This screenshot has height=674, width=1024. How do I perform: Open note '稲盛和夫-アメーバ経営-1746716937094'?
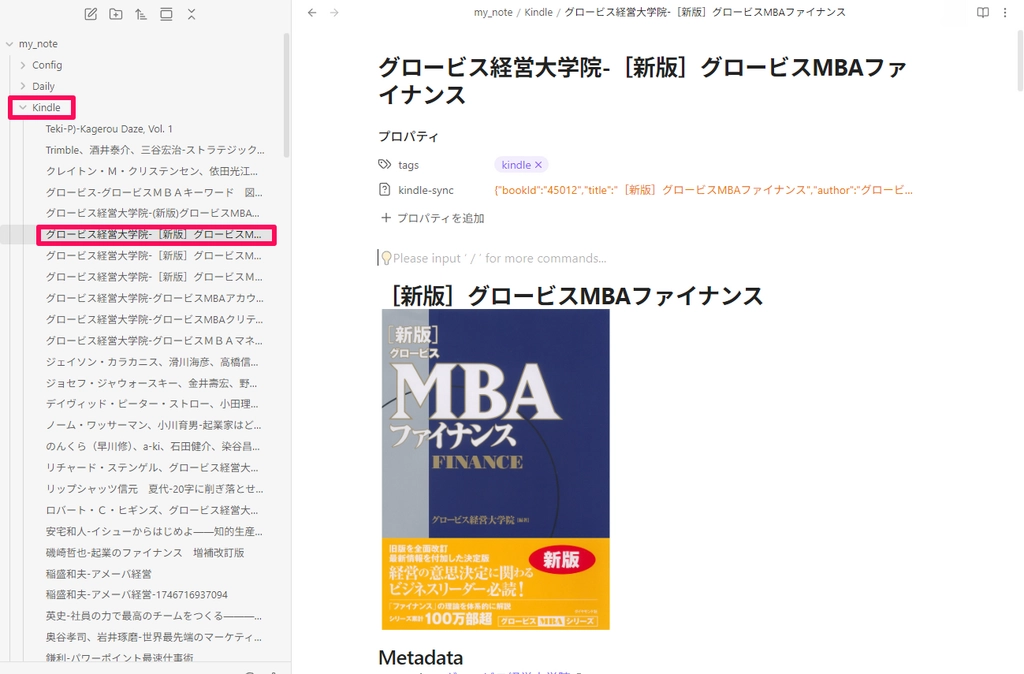tap(136, 595)
